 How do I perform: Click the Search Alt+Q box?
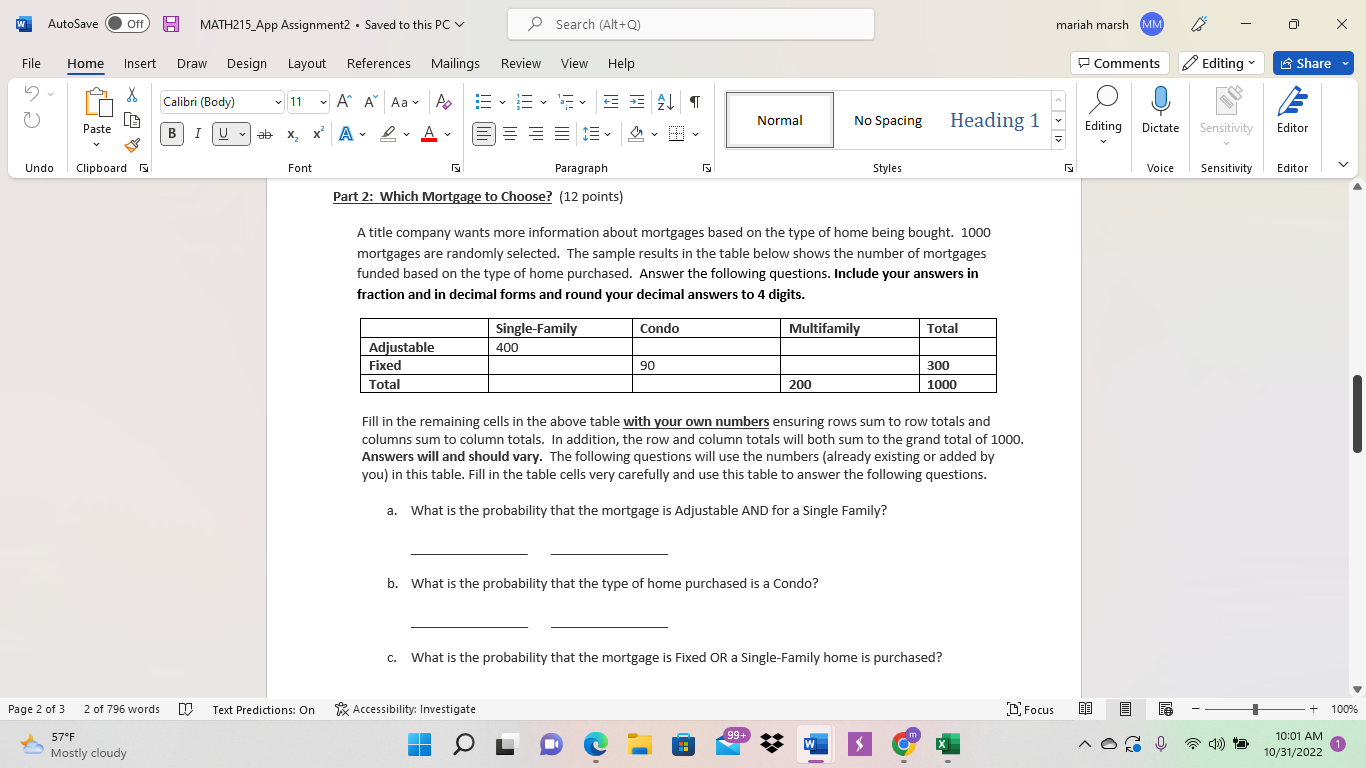(690, 23)
